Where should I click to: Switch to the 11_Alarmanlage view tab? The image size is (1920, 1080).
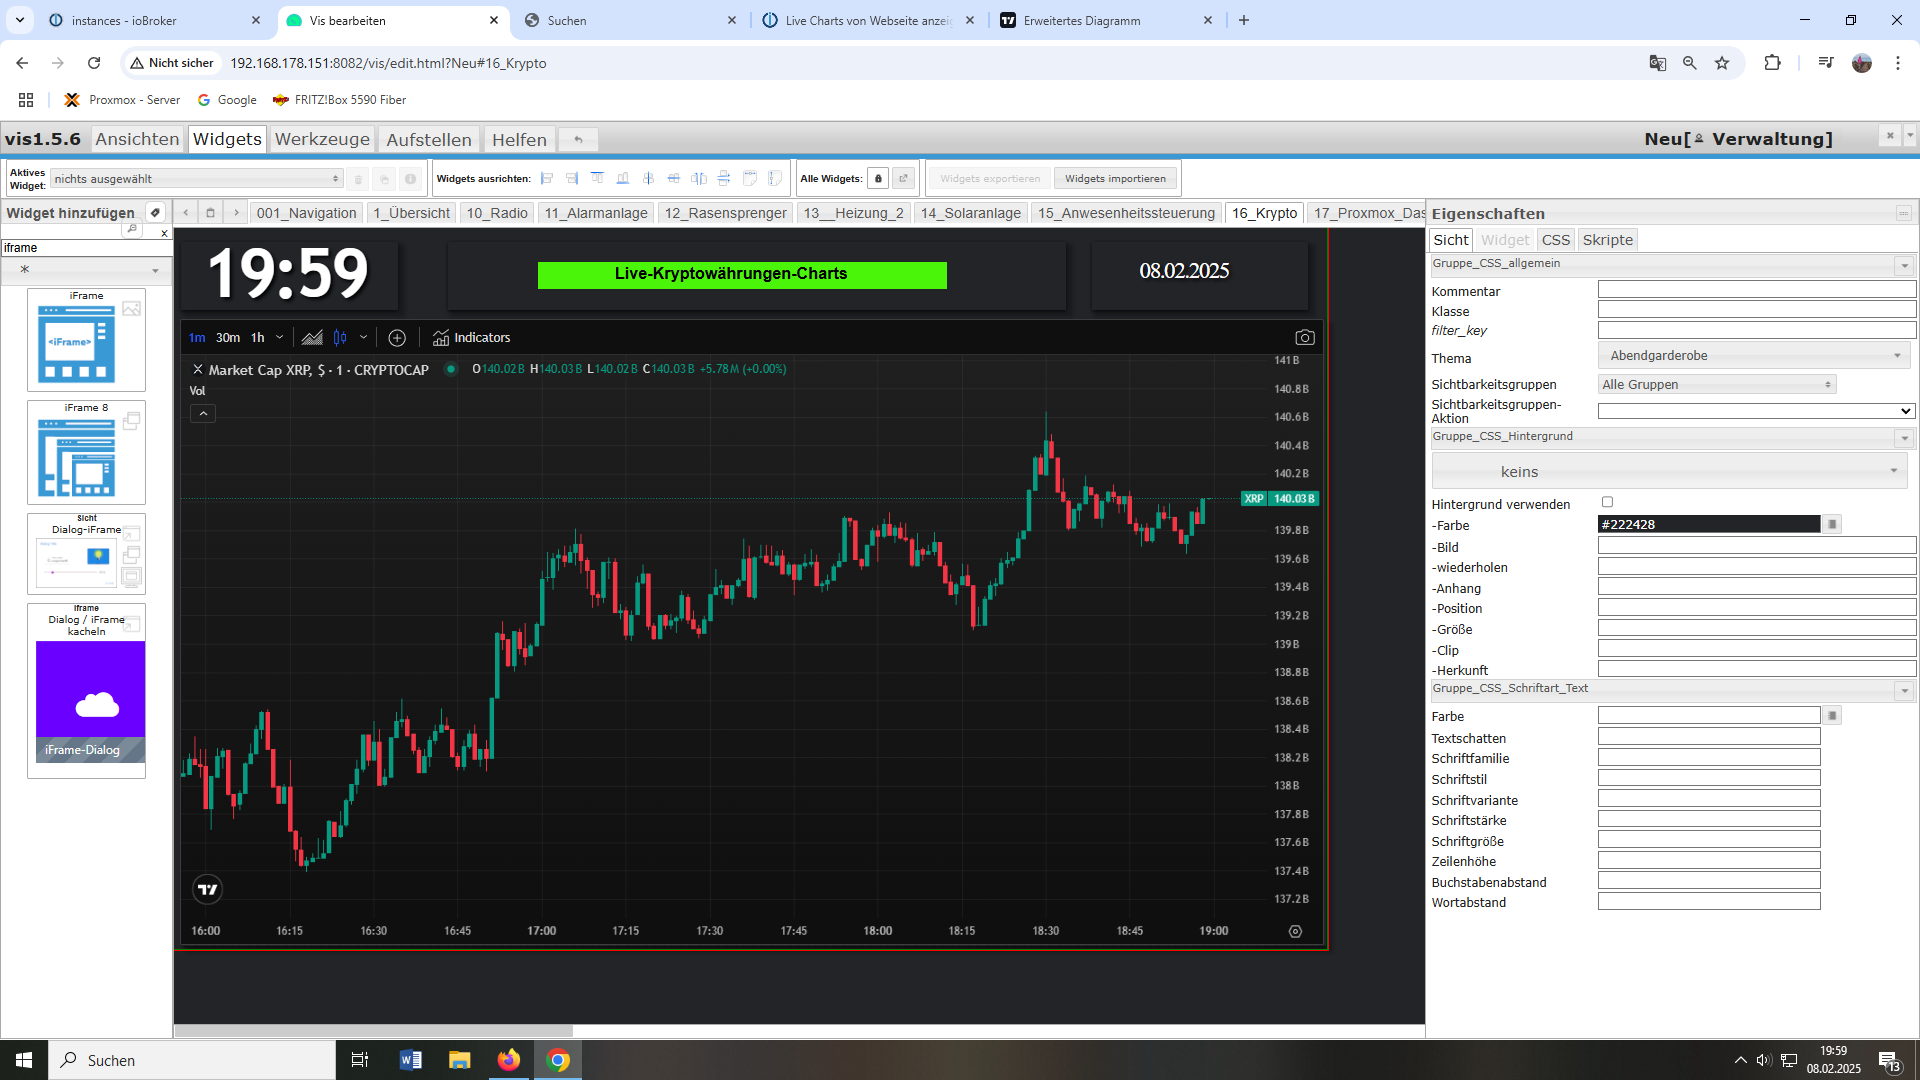tap(596, 213)
